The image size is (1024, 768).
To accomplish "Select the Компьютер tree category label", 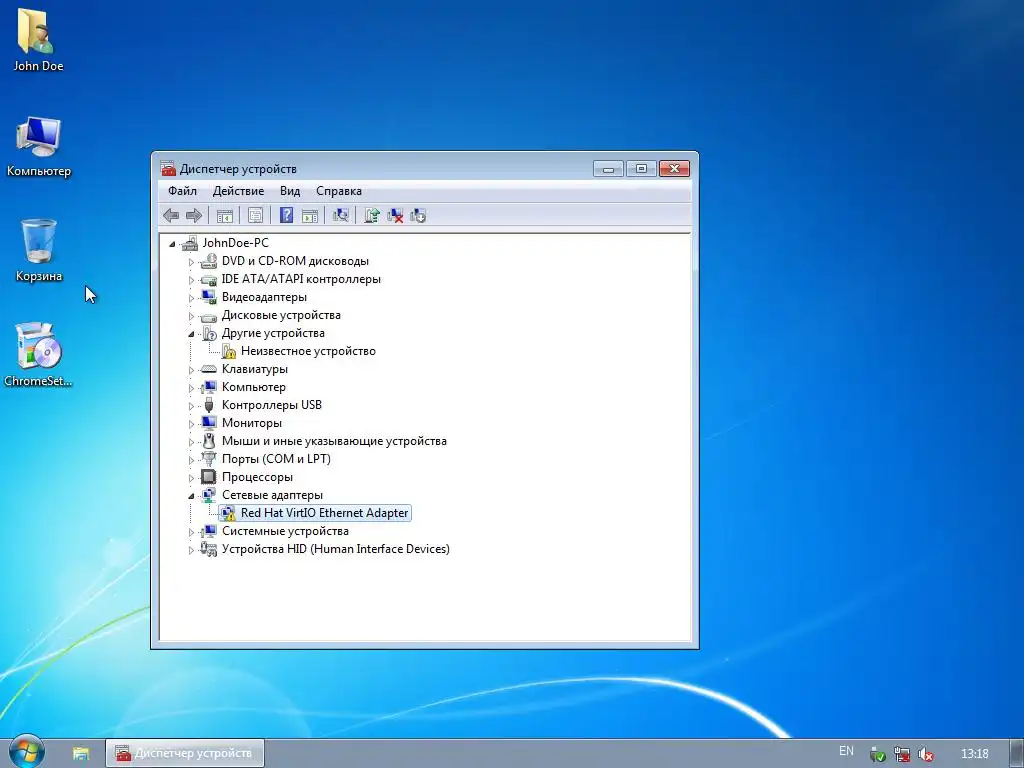I will coord(253,387).
